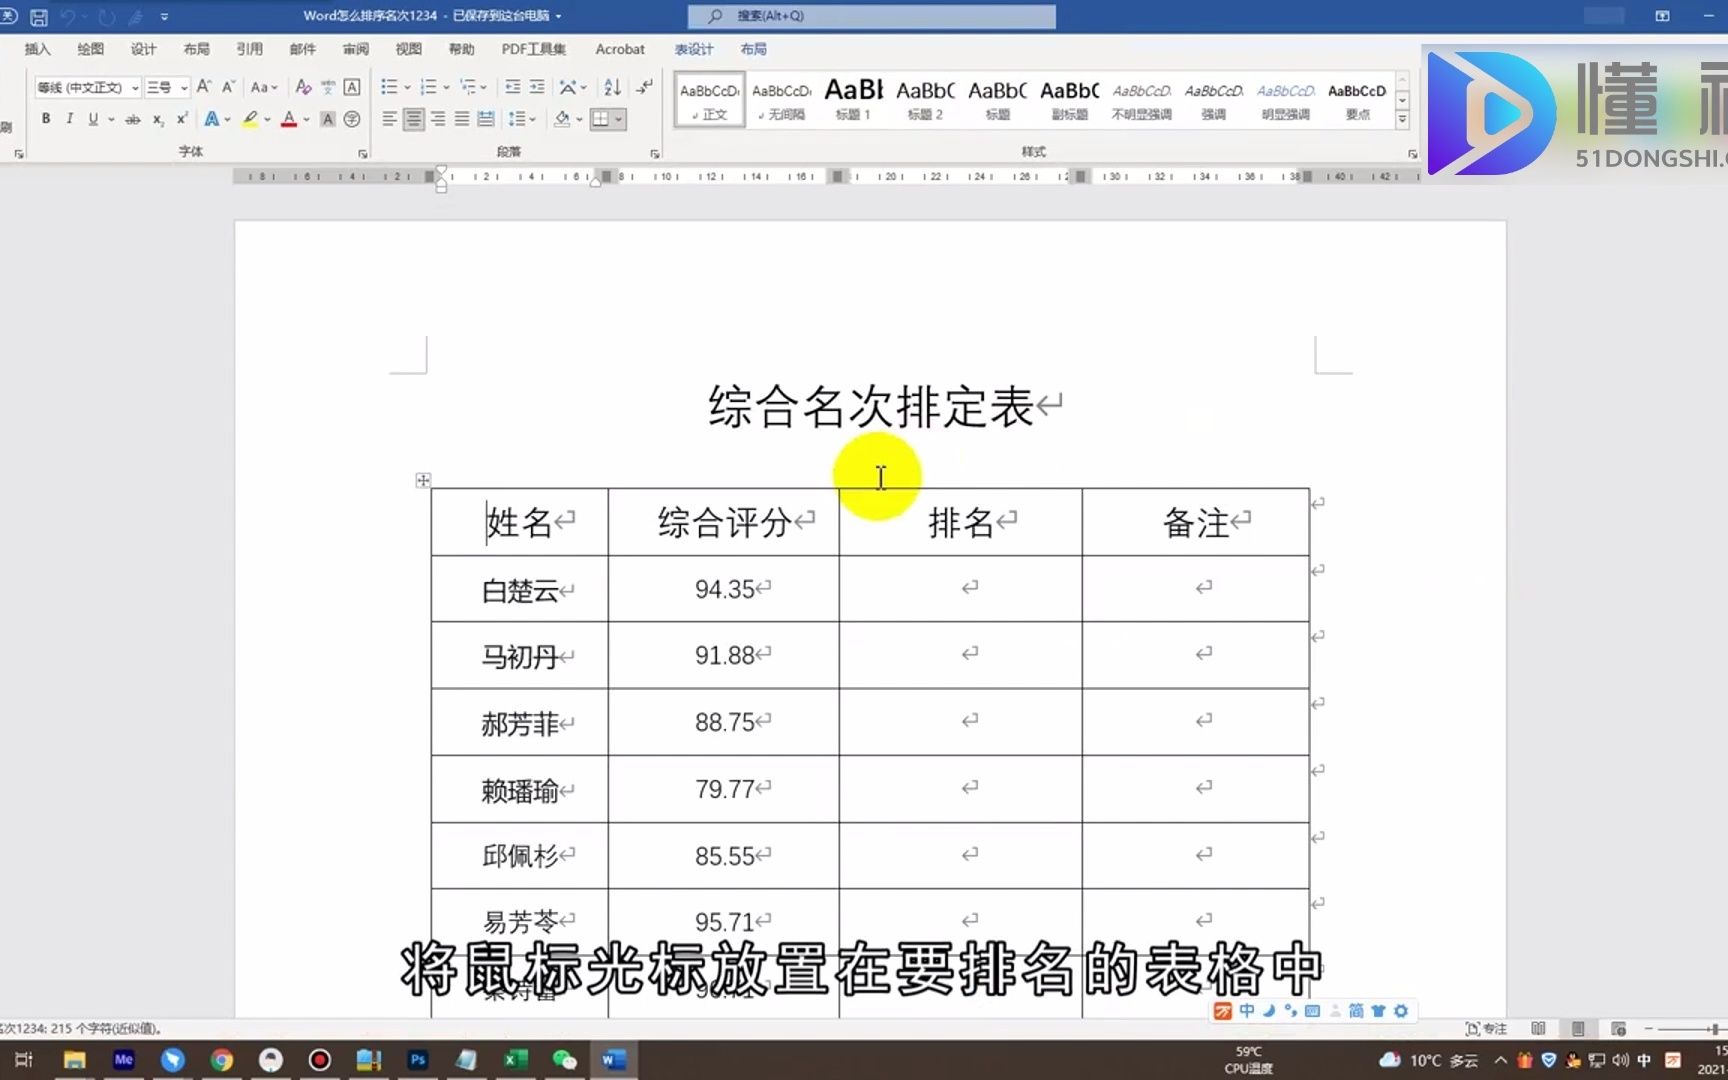Open the 设计 ribbon tab
The image size is (1728, 1080).
pyautogui.click(x=143, y=49)
